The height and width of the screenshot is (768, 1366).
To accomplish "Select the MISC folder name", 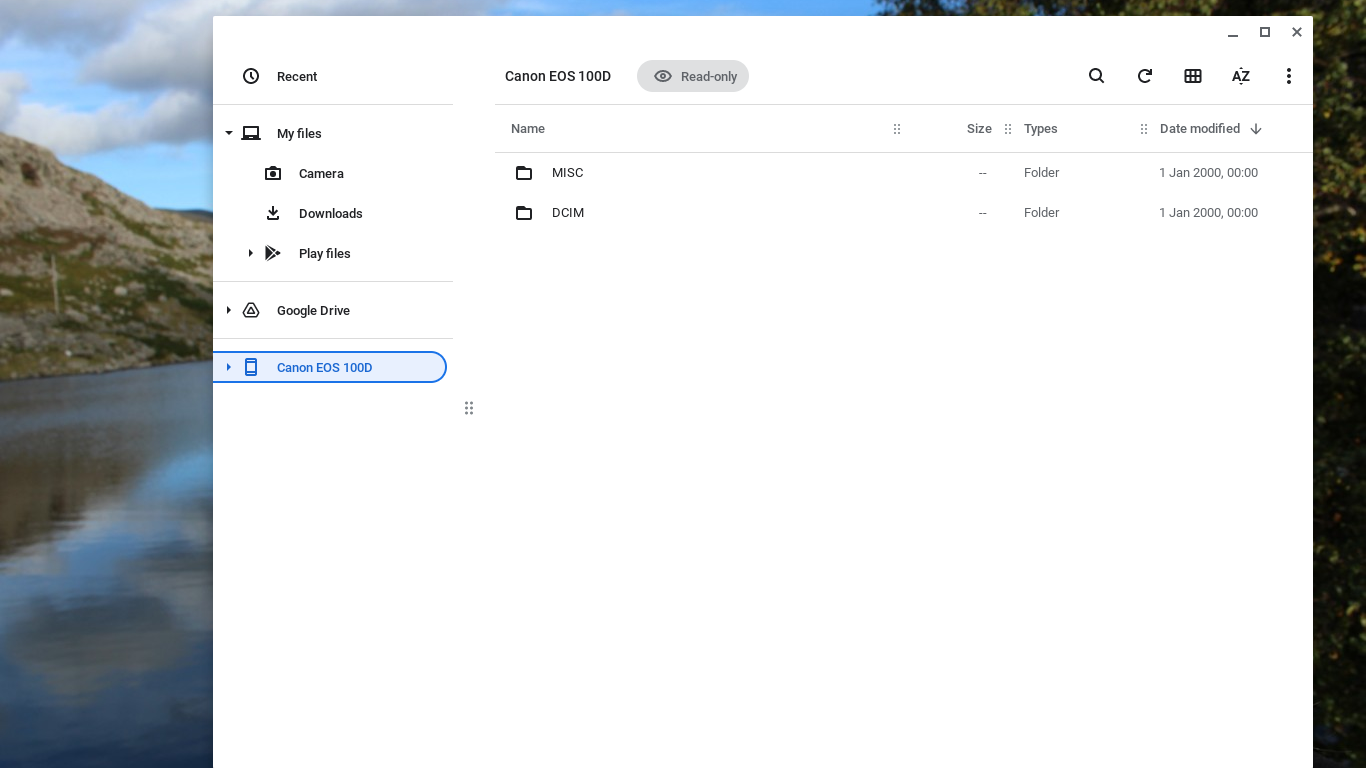I will click(568, 173).
